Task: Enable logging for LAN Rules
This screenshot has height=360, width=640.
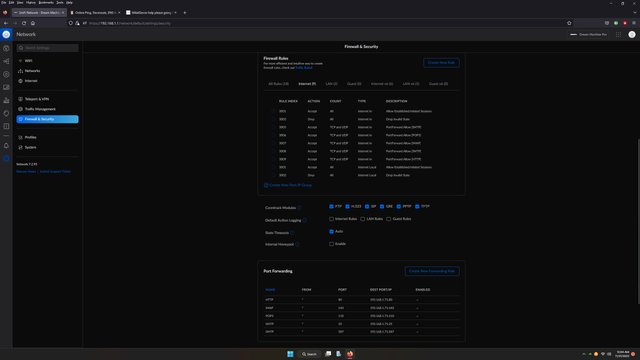Action: click(362, 219)
